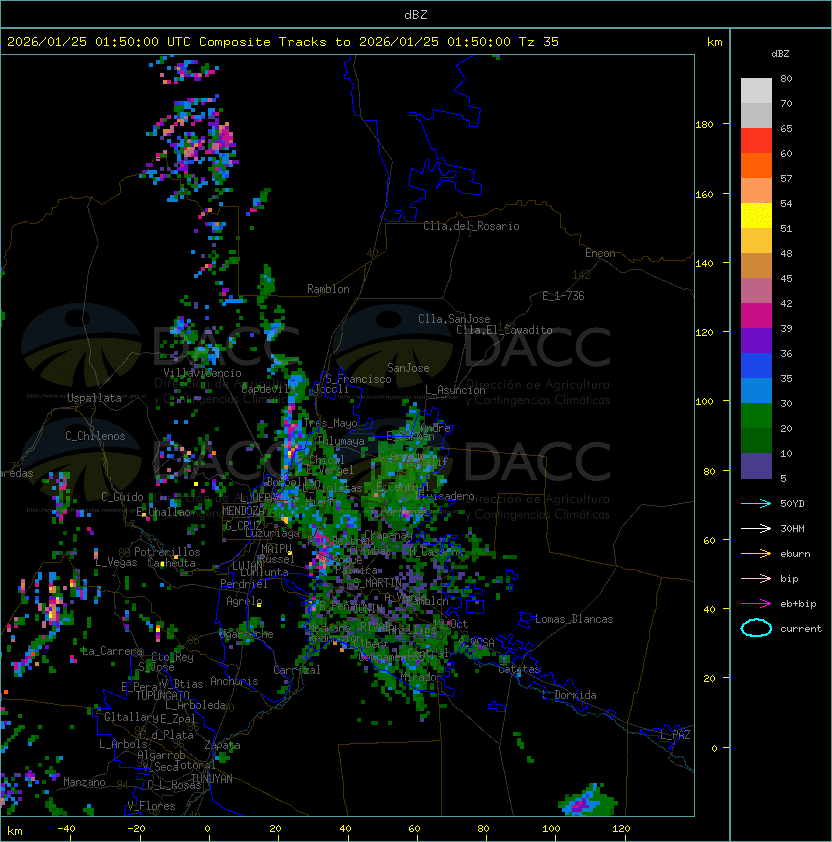The image size is (832, 842).
Task: Click the '50YD' legend label
Action: pyautogui.click(x=792, y=504)
